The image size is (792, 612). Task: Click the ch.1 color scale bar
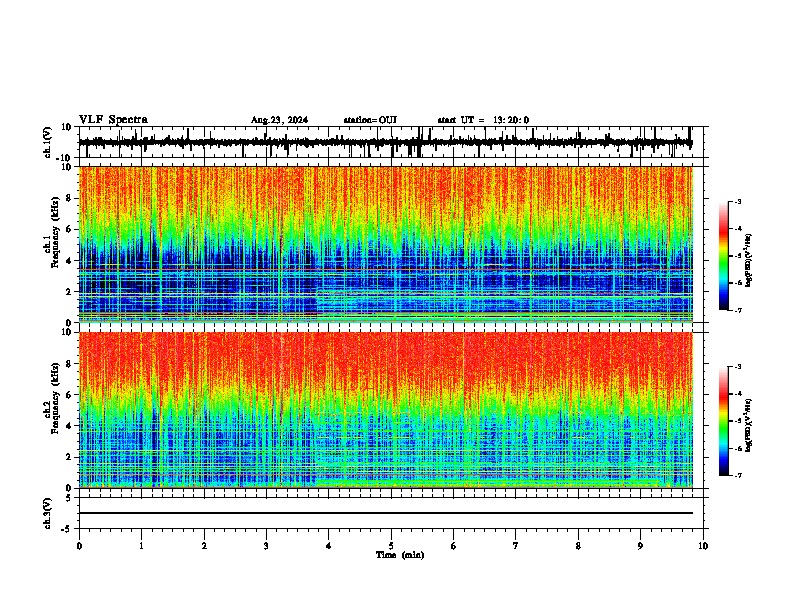(x=724, y=256)
